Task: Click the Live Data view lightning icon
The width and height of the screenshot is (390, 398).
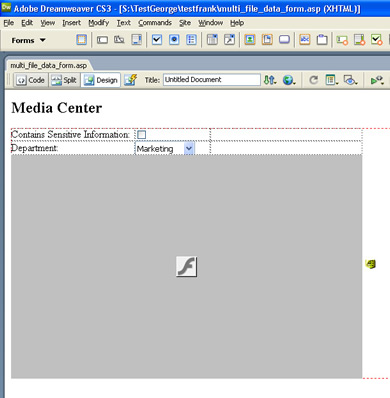Action: click(131, 80)
